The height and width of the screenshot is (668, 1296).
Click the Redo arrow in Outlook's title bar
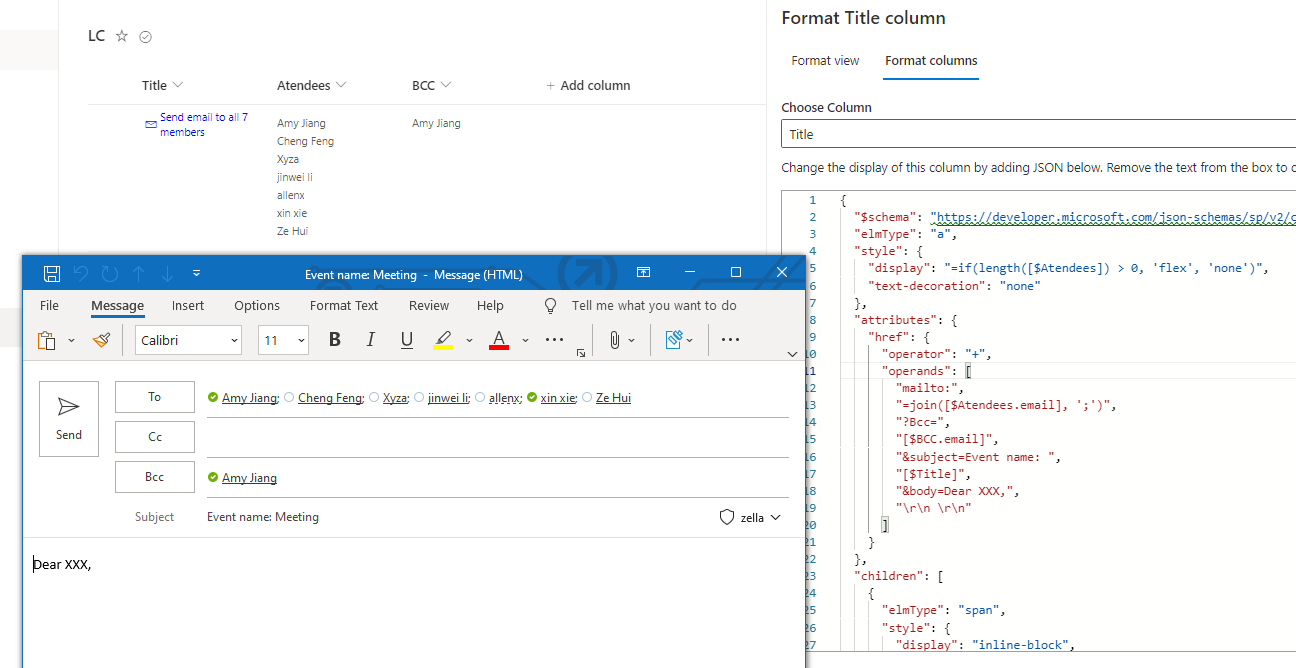(x=110, y=273)
